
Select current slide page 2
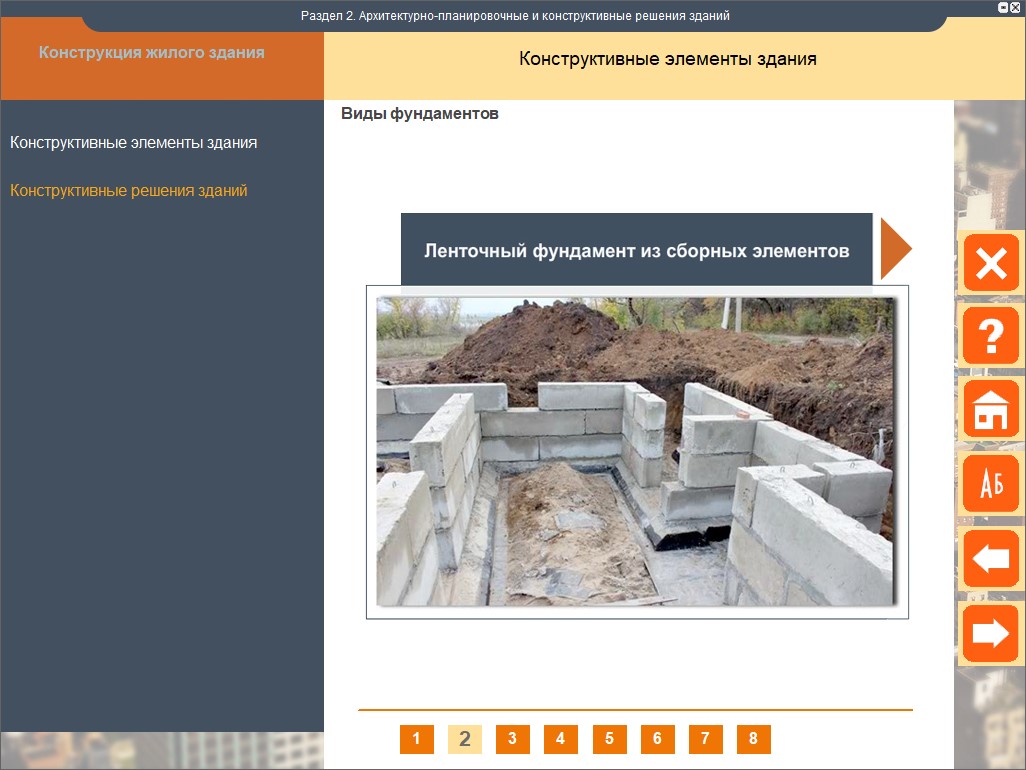click(x=464, y=739)
